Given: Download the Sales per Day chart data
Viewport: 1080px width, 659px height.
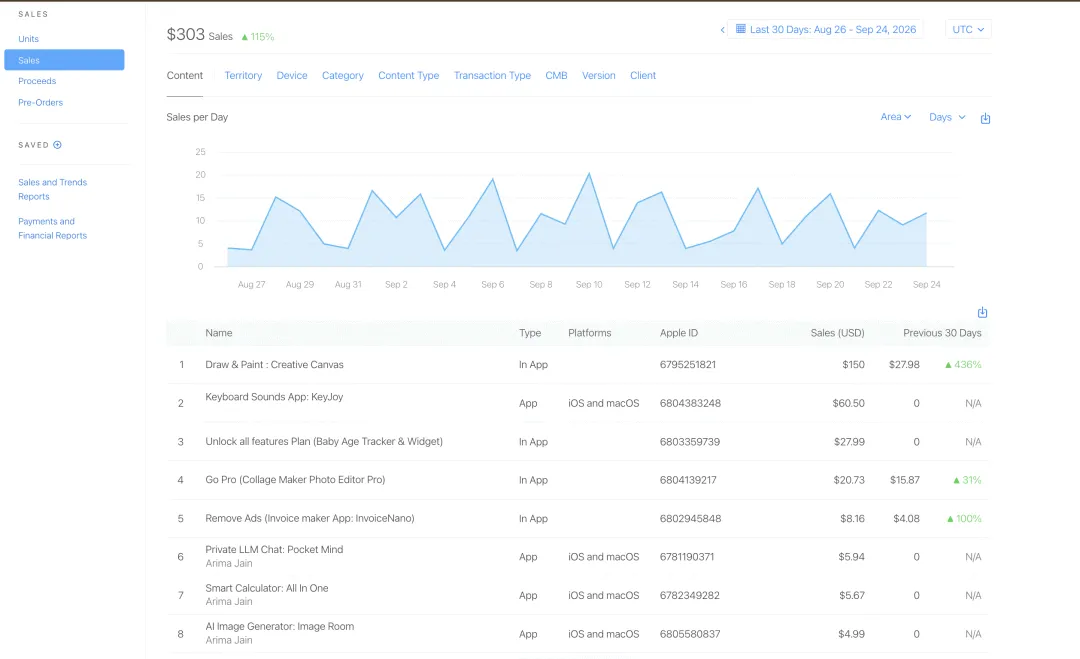Looking at the screenshot, I should [985, 118].
